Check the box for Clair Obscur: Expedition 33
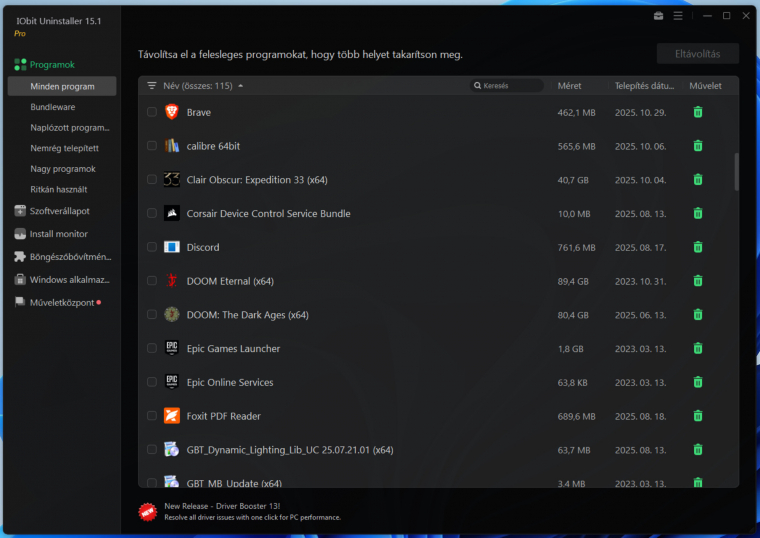This screenshot has width=760, height=538. point(152,180)
